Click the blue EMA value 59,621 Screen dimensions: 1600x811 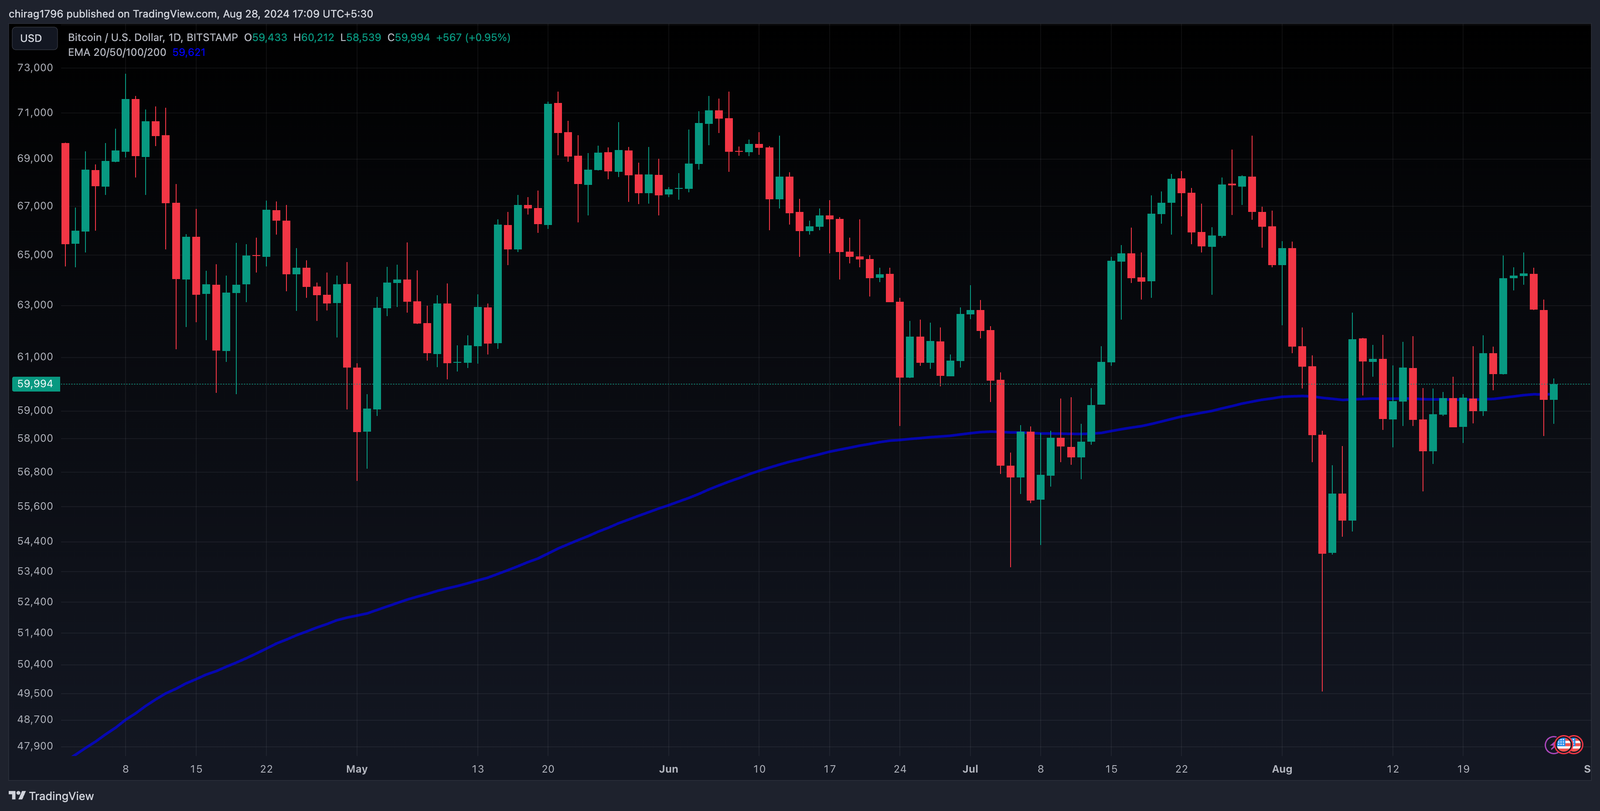(189, 52)
